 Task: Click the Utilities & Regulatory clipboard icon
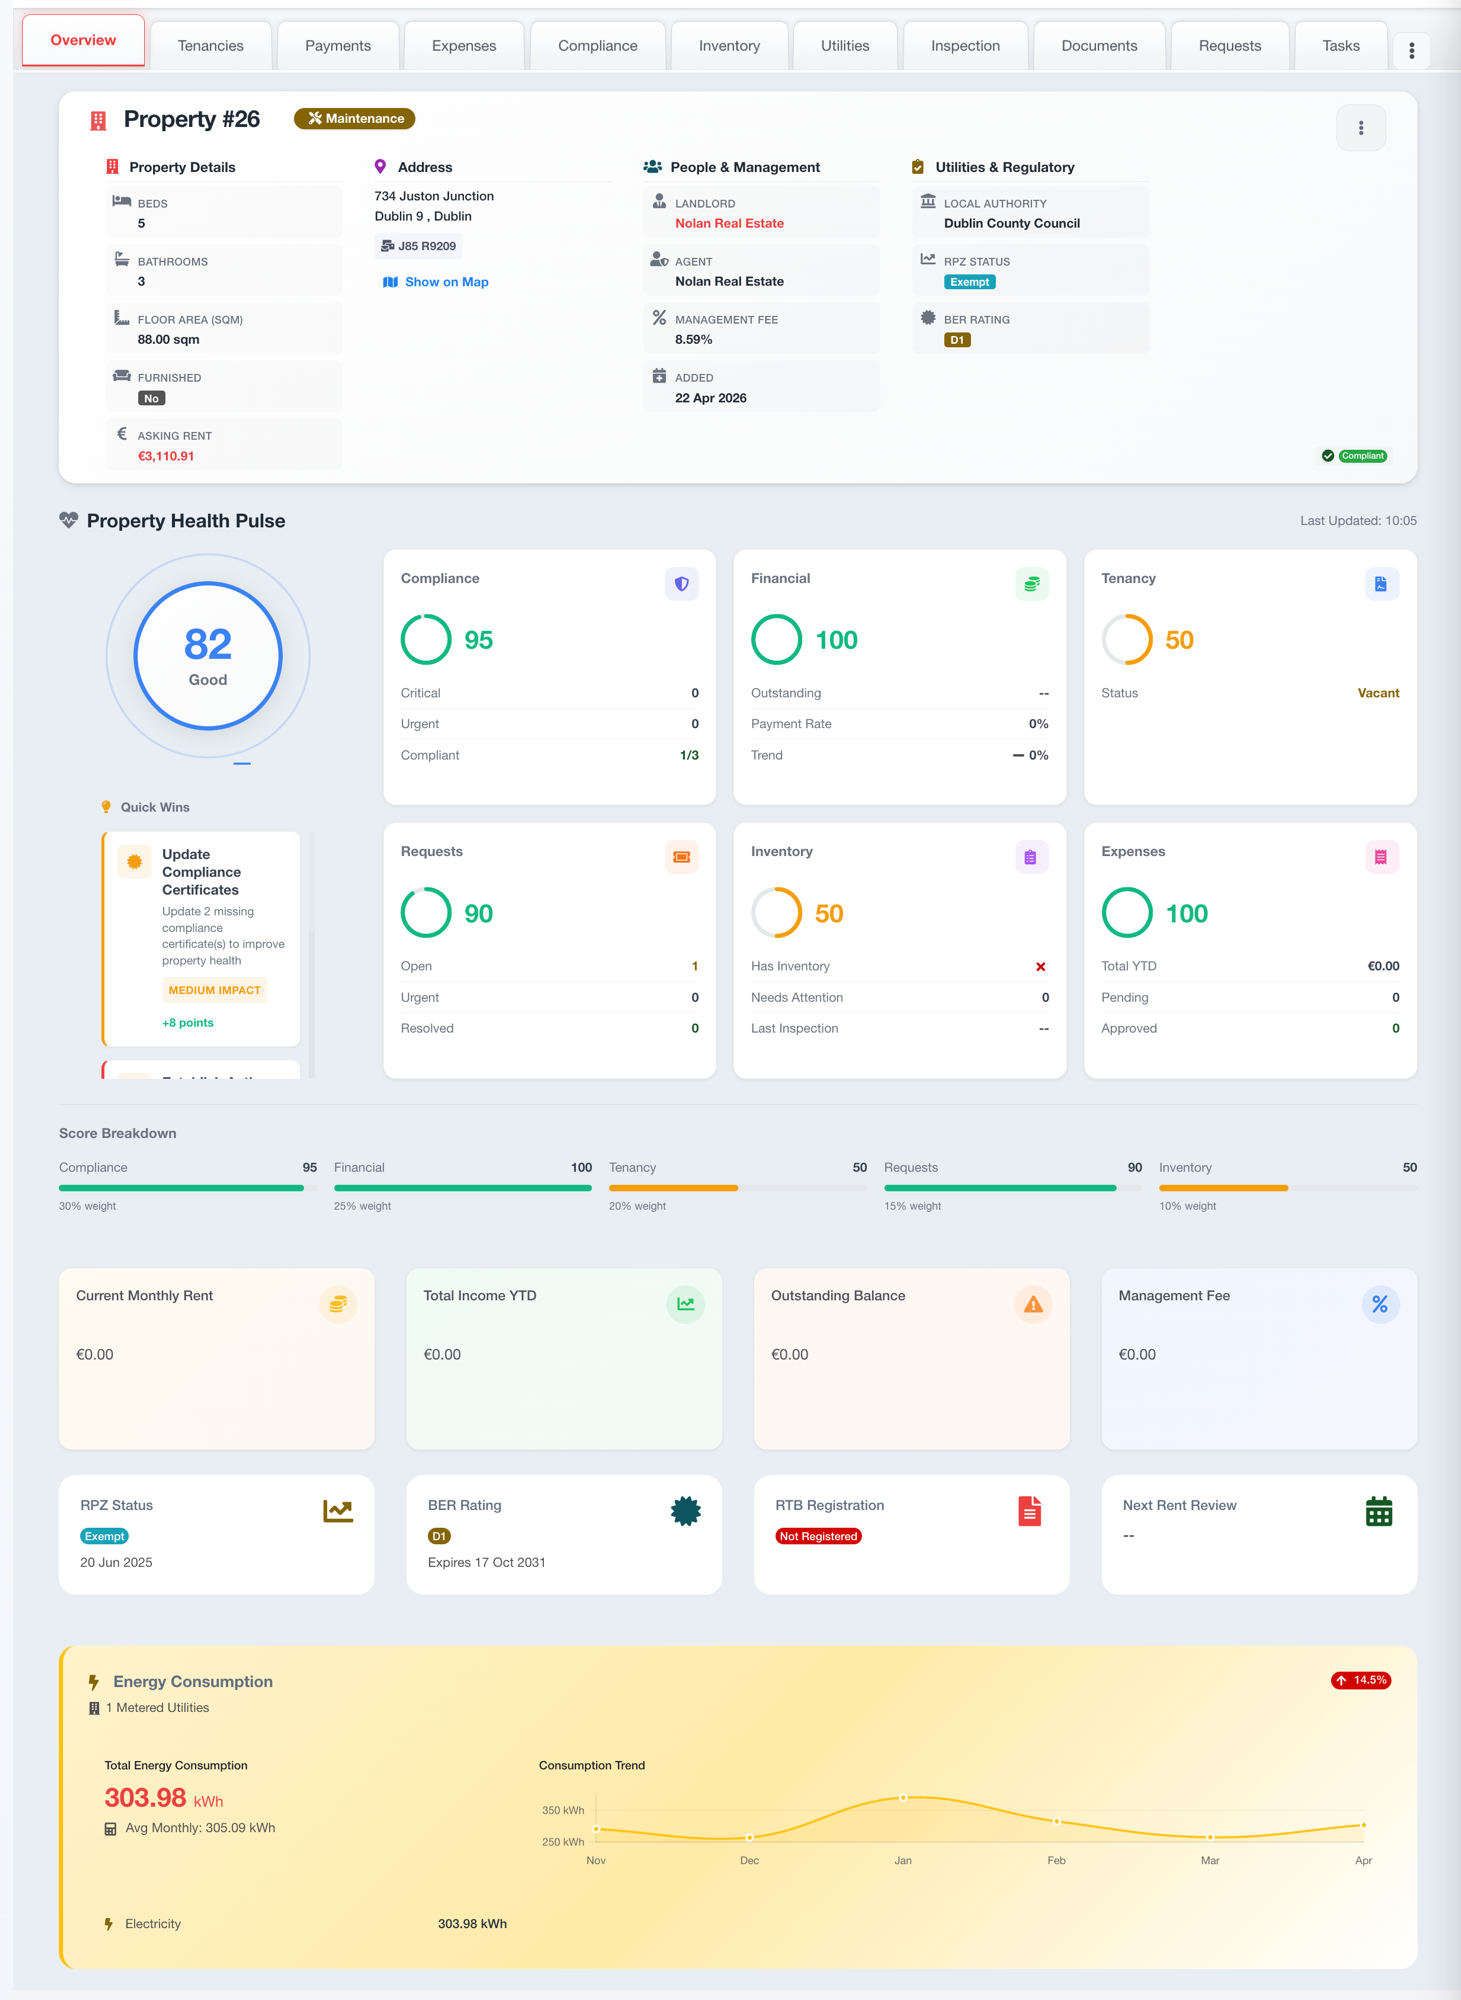[x=918, y=167]
